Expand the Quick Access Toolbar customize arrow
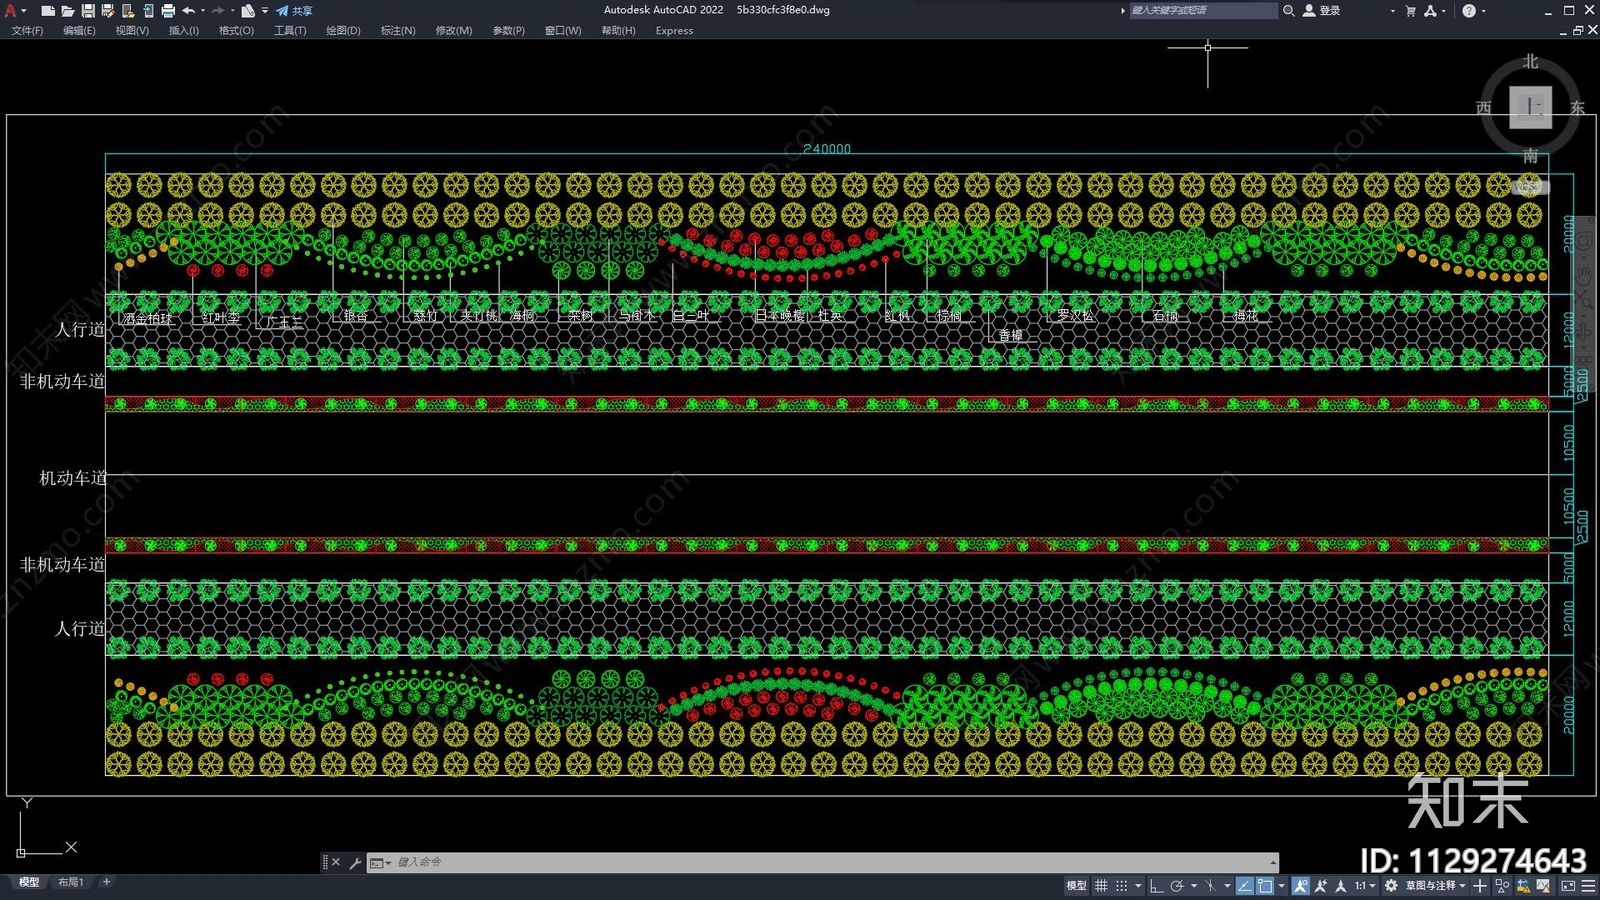The height and width of the screenshot is (900, 1600). coord(265,11)
